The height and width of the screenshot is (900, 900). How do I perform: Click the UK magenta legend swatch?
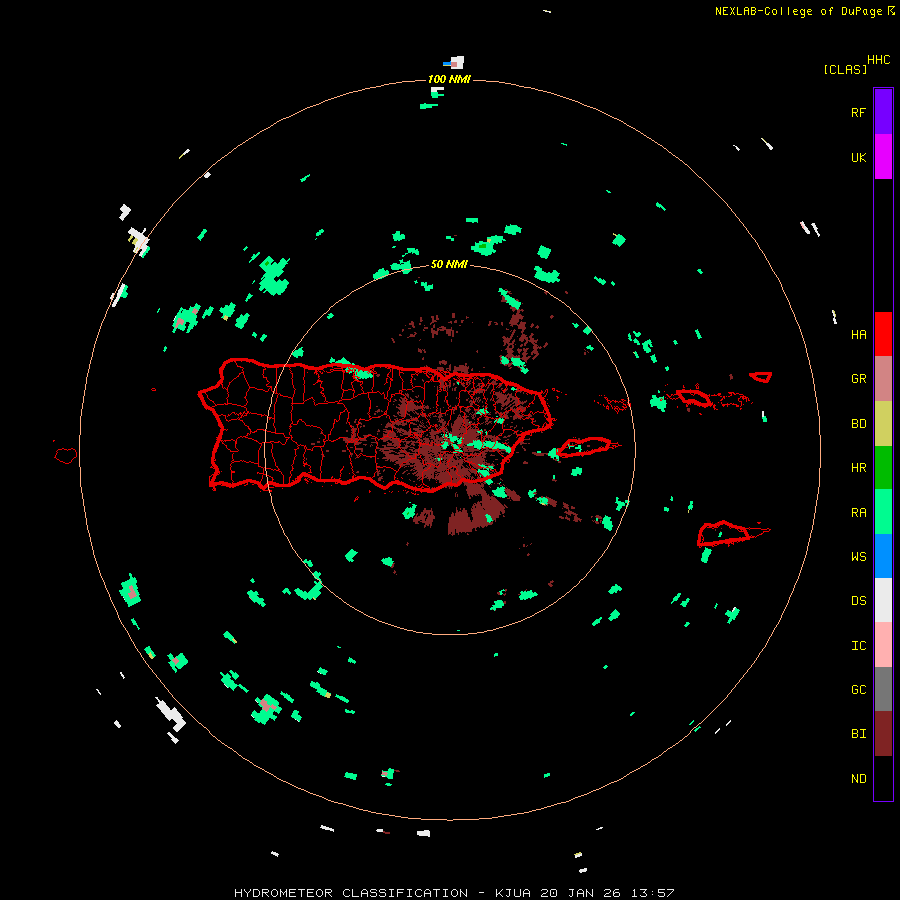click(883, 157)
